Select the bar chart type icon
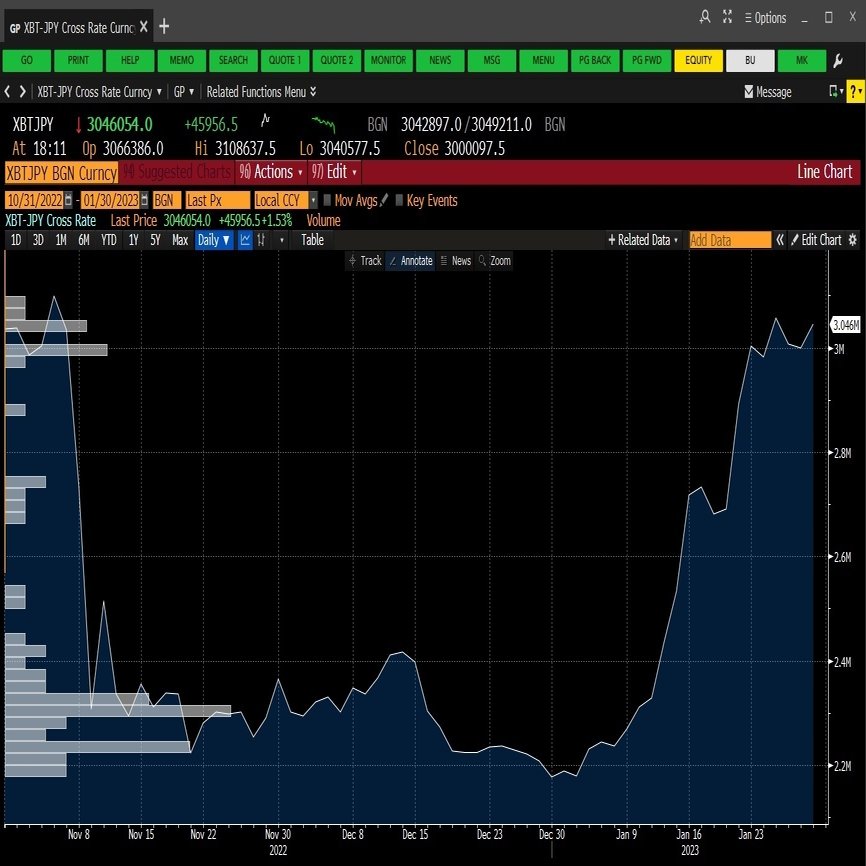 pyautogui.click(x=262, y=240)
